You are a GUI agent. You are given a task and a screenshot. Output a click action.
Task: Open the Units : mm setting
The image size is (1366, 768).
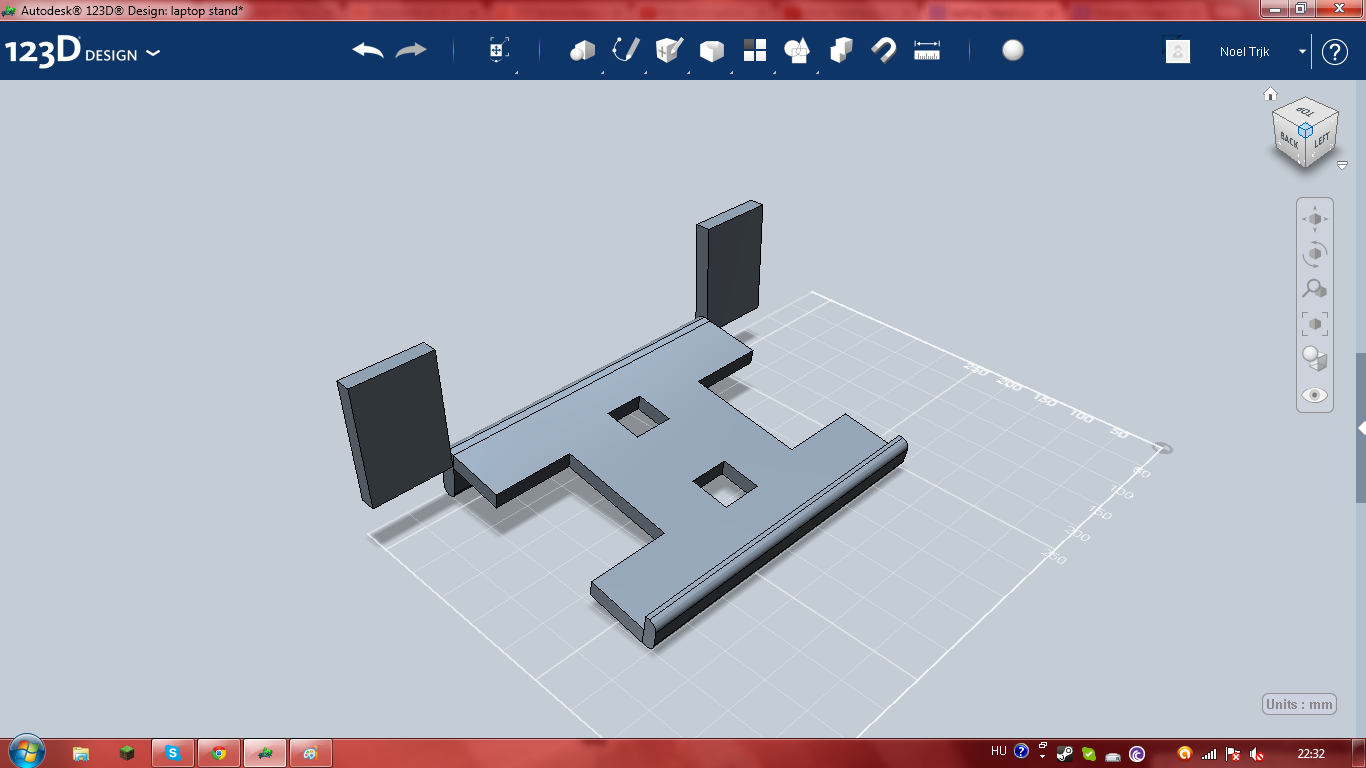tap(1300, 704)
